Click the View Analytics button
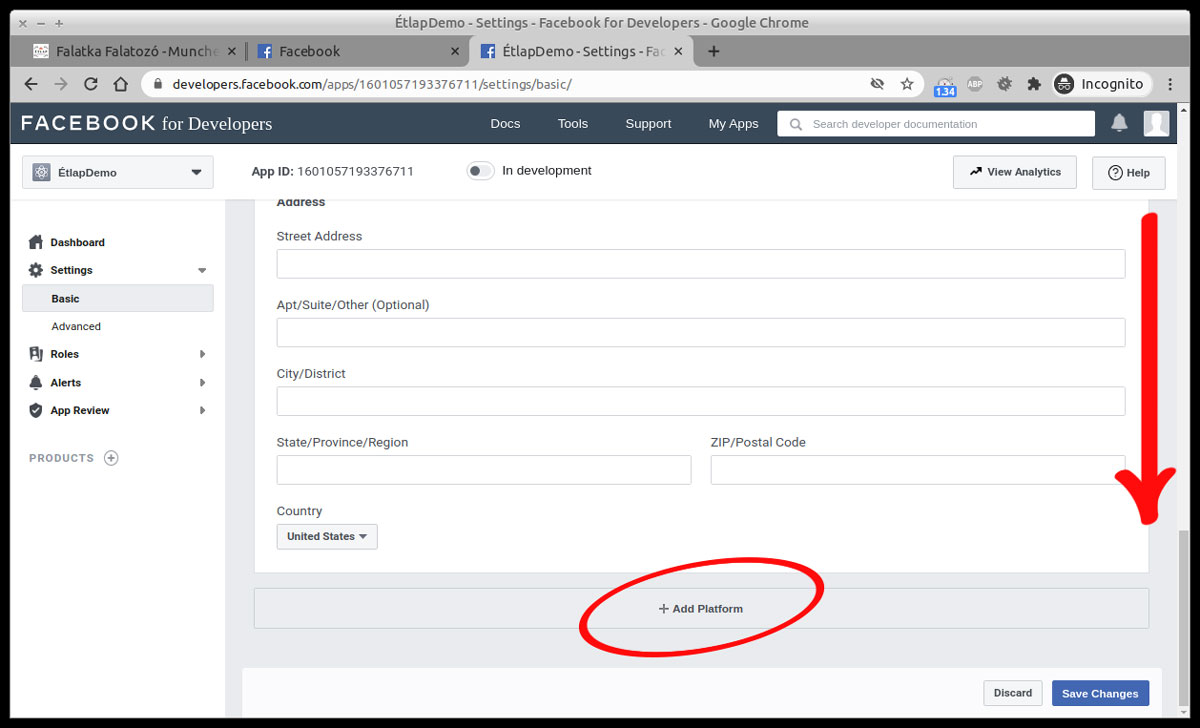Image resolution: width=1200 pixels, height=728 pixels. click(x=1014, y=172)
